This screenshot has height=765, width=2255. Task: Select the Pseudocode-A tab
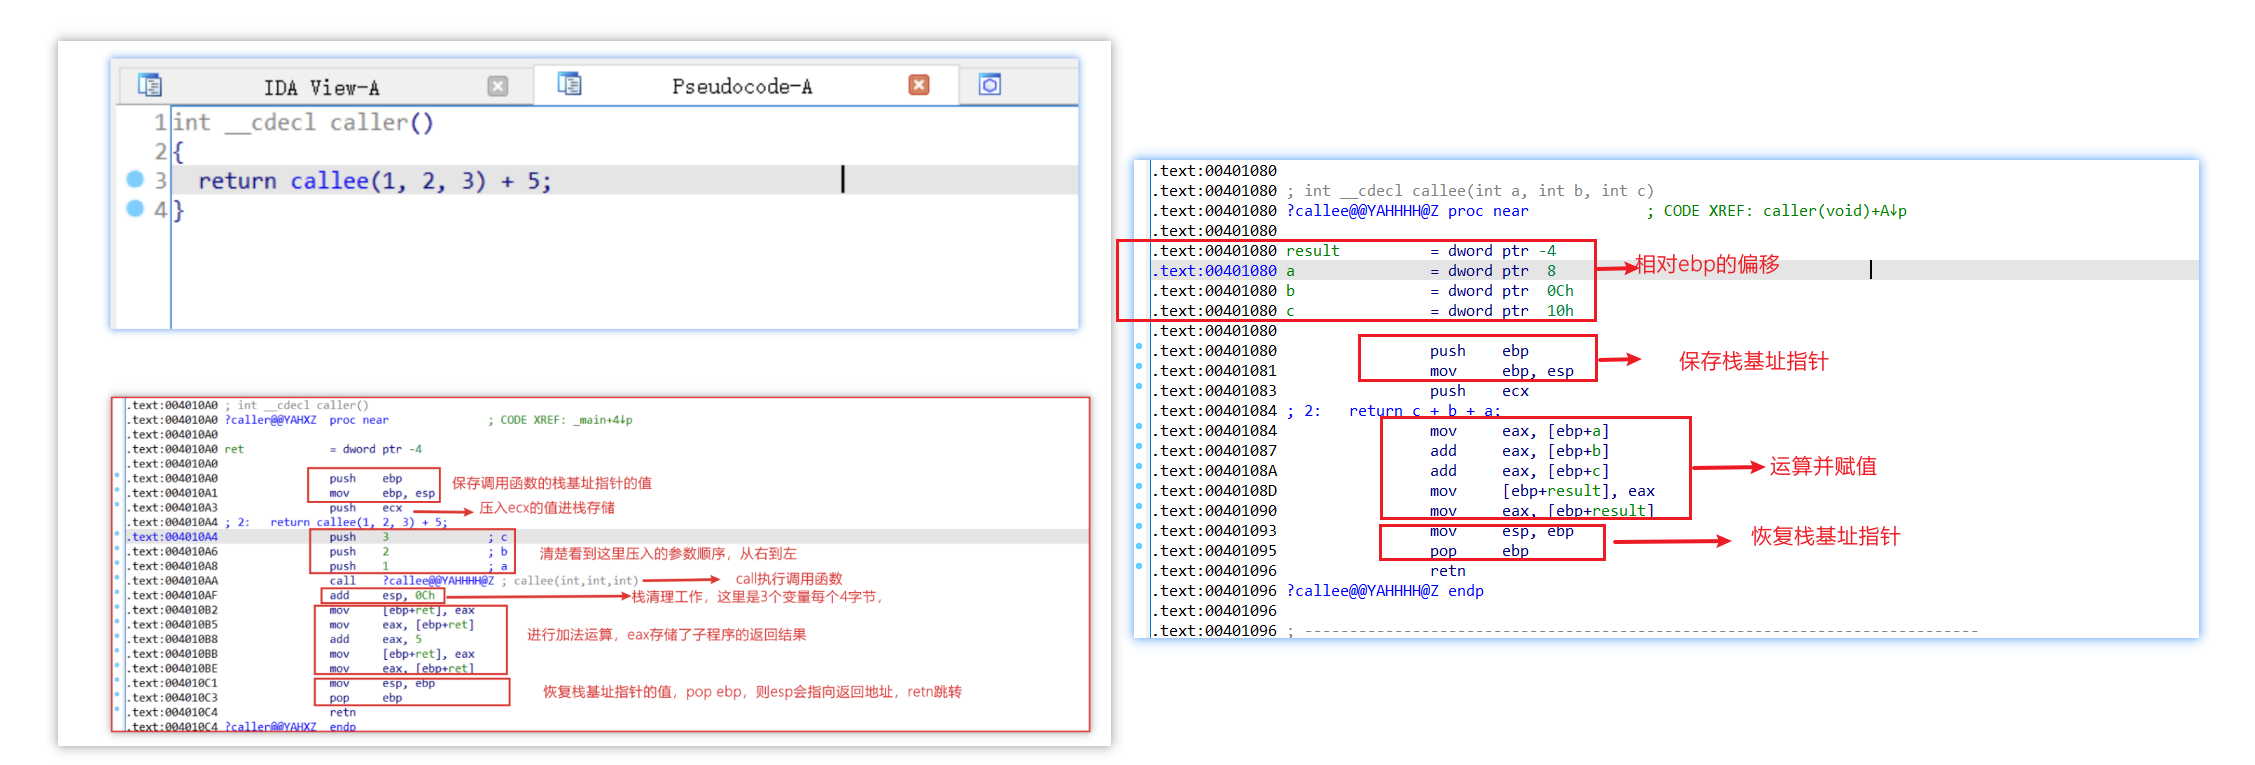pos(741,87)
